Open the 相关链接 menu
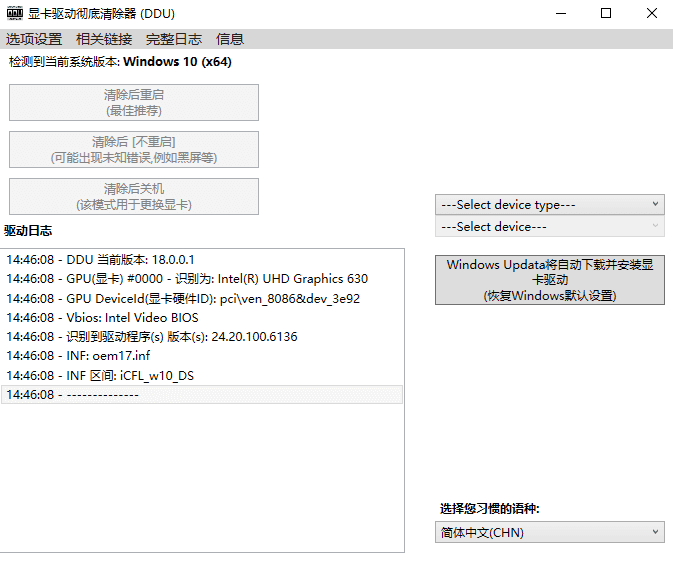This screenshot has height=563, width=673. [x=104, y=39]
